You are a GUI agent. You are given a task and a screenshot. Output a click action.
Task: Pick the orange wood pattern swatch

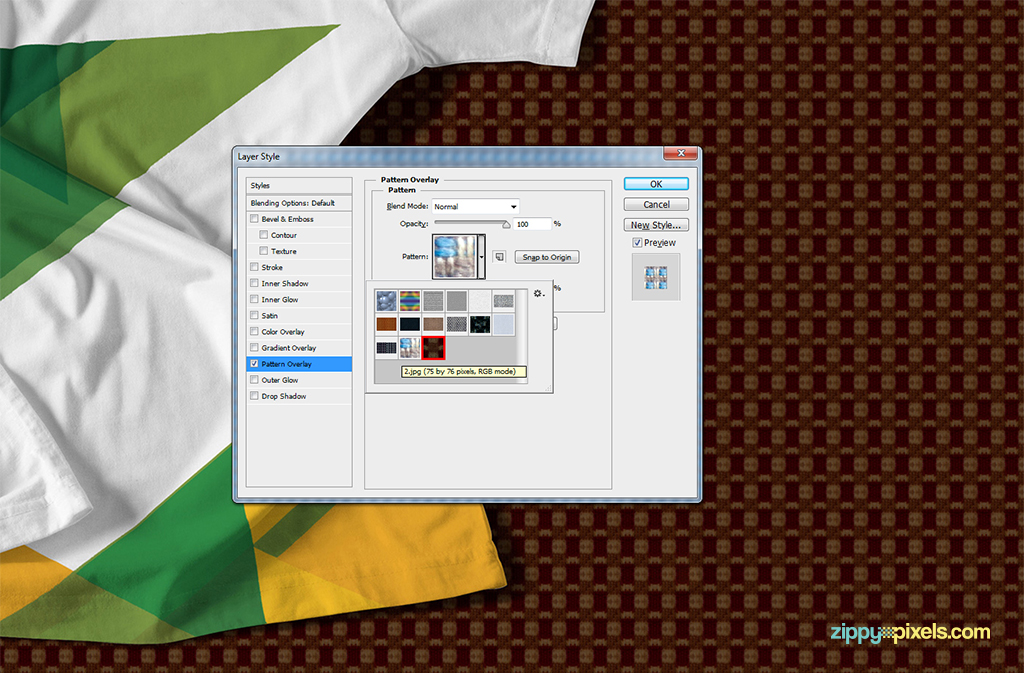click(386, 324)
